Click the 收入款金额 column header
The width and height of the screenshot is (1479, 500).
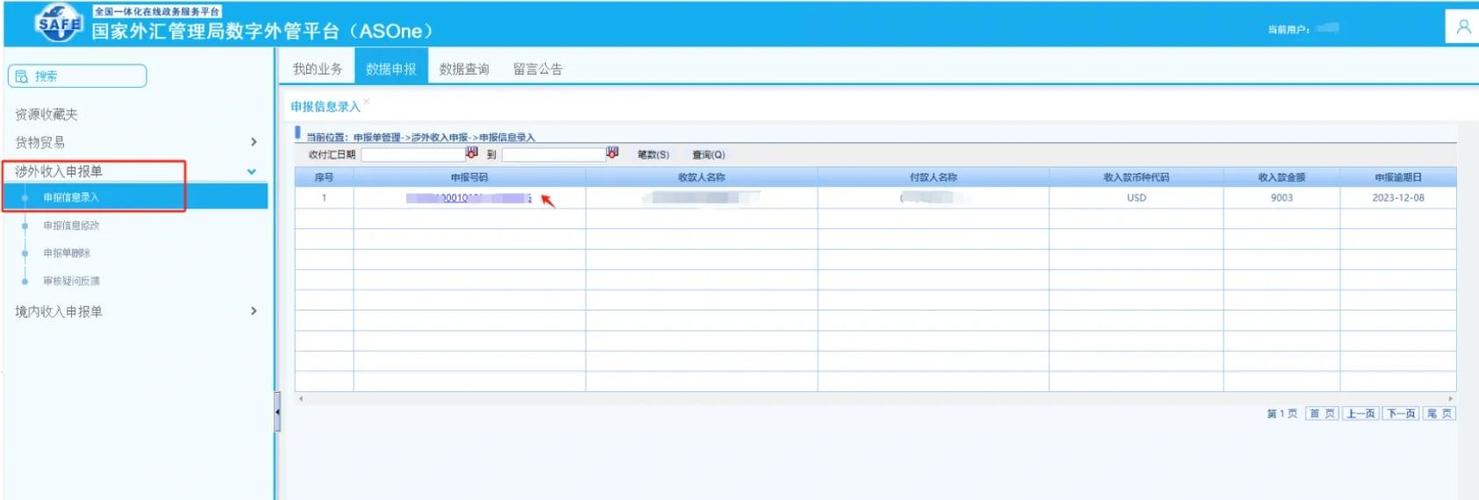[x=1282, y=177]
